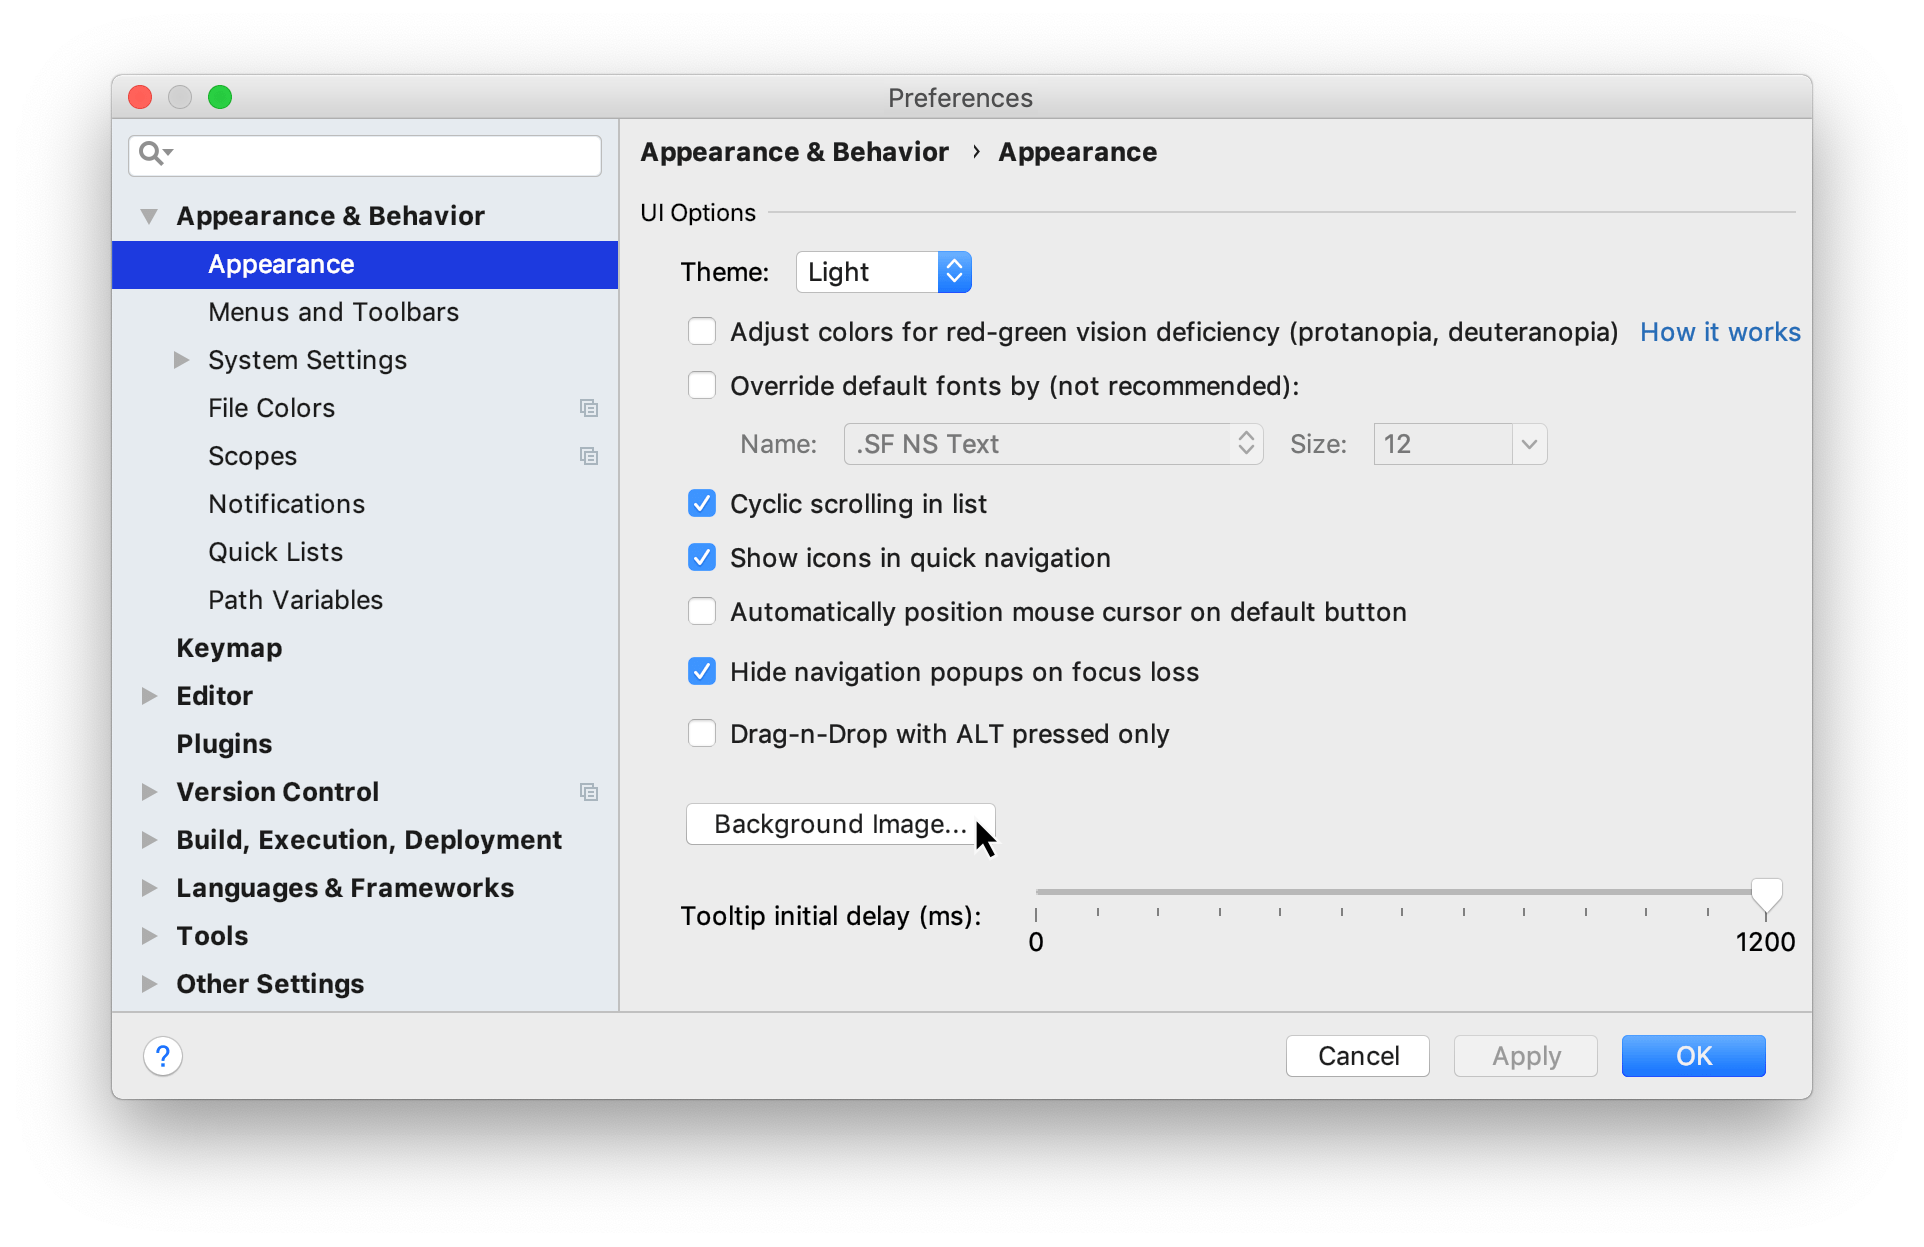
Task: Click the Background Image button
Action: click(x=839, y=823)
